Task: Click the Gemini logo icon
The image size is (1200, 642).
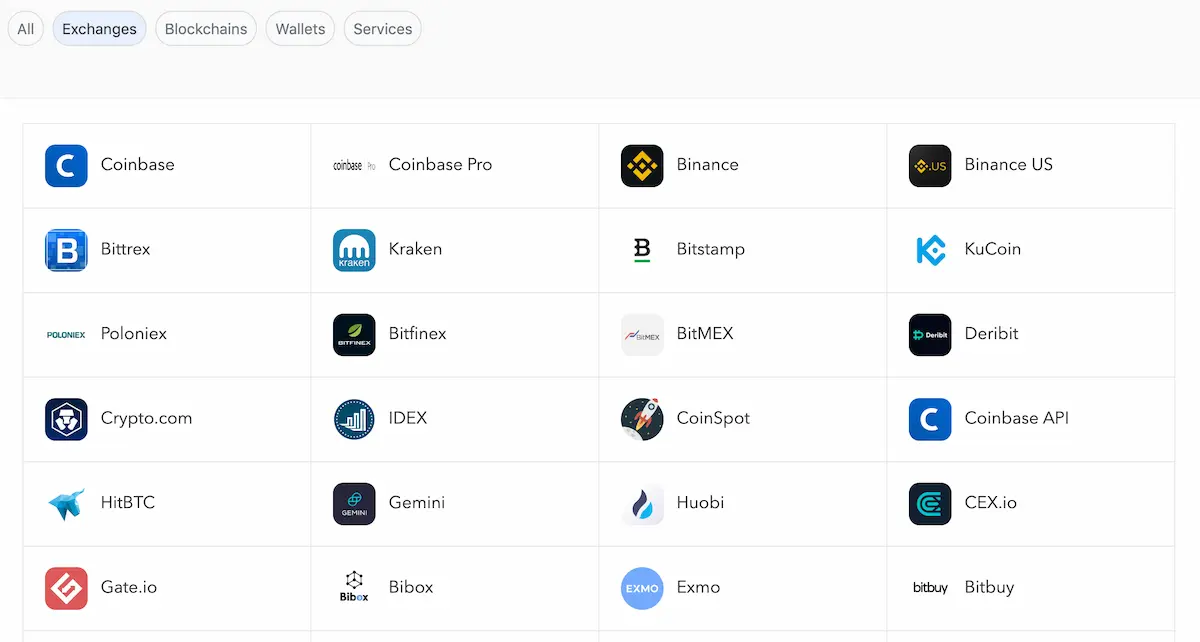Action: (x=354, y=504)
